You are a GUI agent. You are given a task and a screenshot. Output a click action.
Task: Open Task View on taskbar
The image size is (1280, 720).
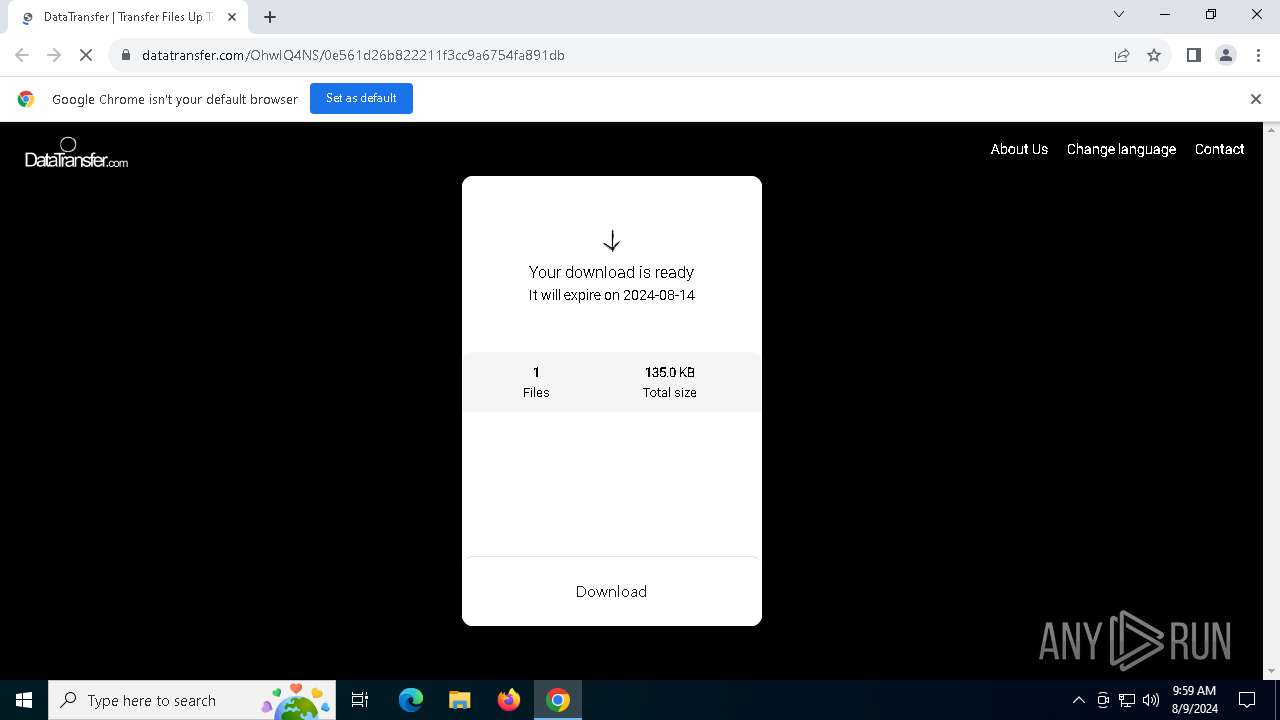coord(360,700)
